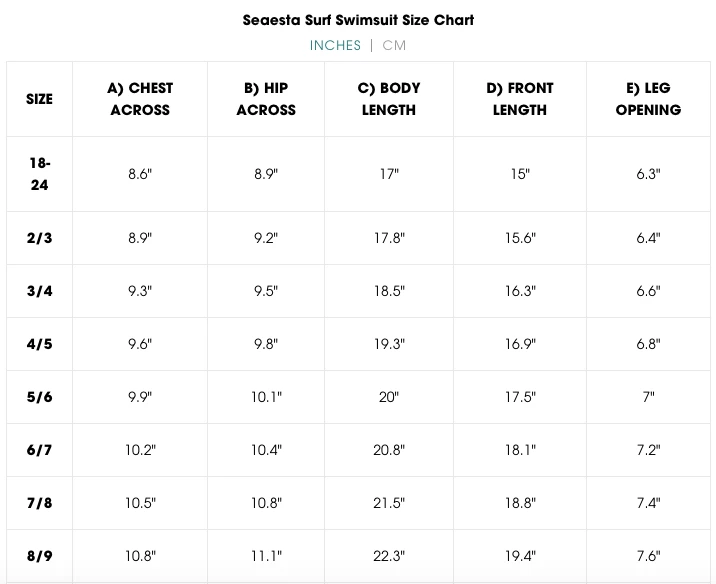Select the 3/4 size row label
Viewport: 716px width, 584px height.
[x=40, y=291]
